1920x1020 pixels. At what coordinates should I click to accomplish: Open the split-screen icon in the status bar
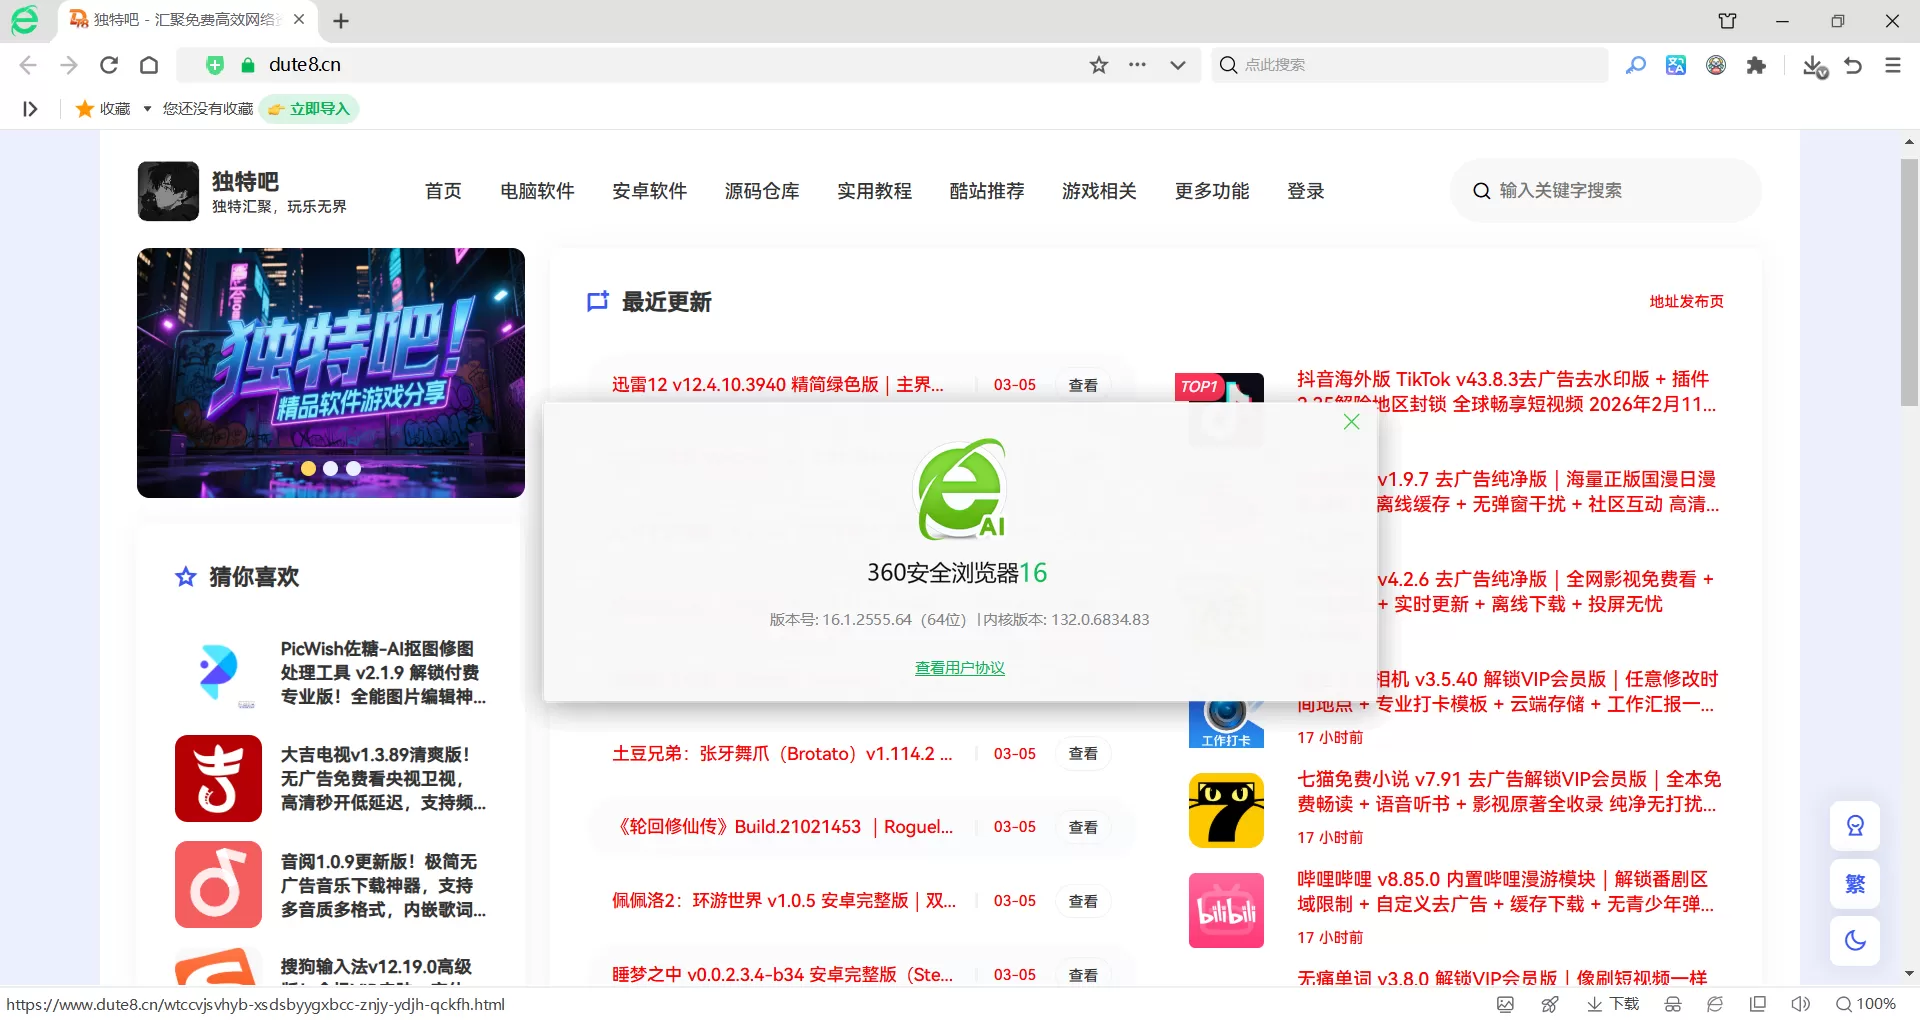click(1756, 1004)
